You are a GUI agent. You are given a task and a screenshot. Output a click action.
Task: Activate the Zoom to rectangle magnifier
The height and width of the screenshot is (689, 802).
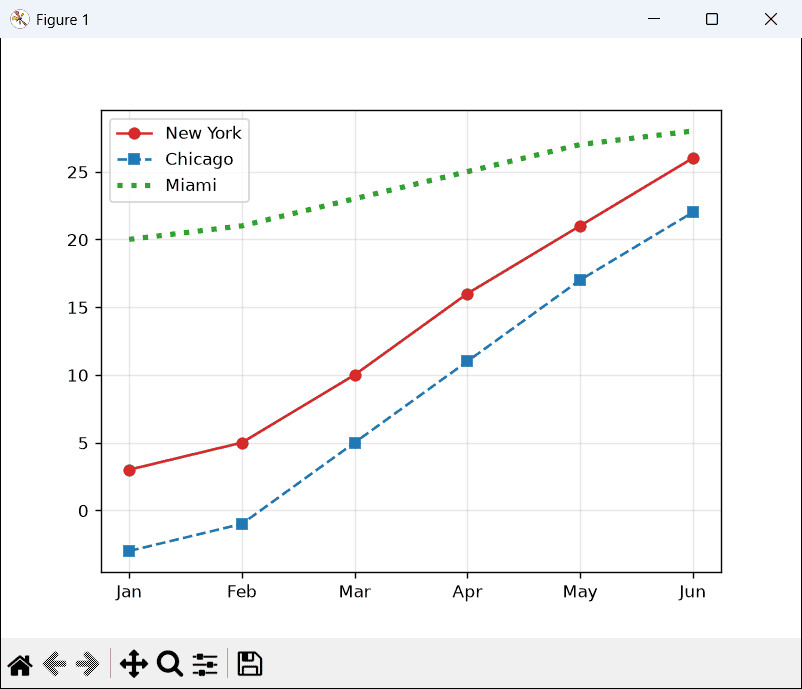(170, 664)
